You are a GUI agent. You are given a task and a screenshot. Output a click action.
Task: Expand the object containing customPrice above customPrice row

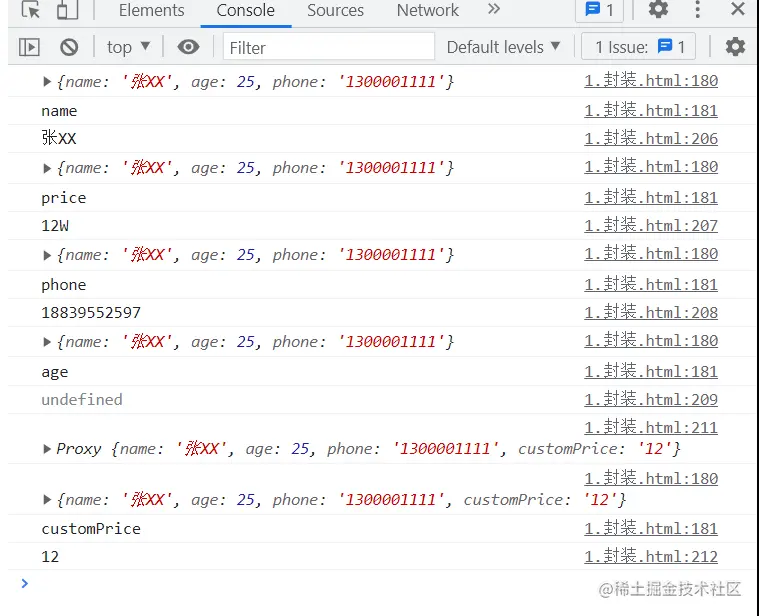pos(47,499)
